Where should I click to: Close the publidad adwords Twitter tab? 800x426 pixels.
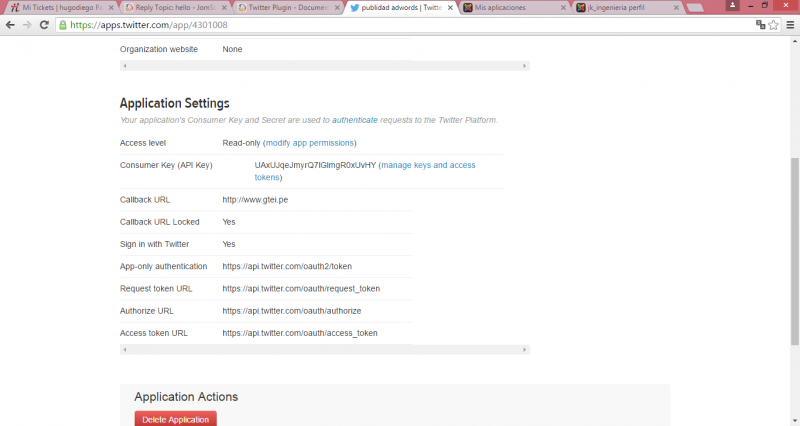[x=450, y=8]
